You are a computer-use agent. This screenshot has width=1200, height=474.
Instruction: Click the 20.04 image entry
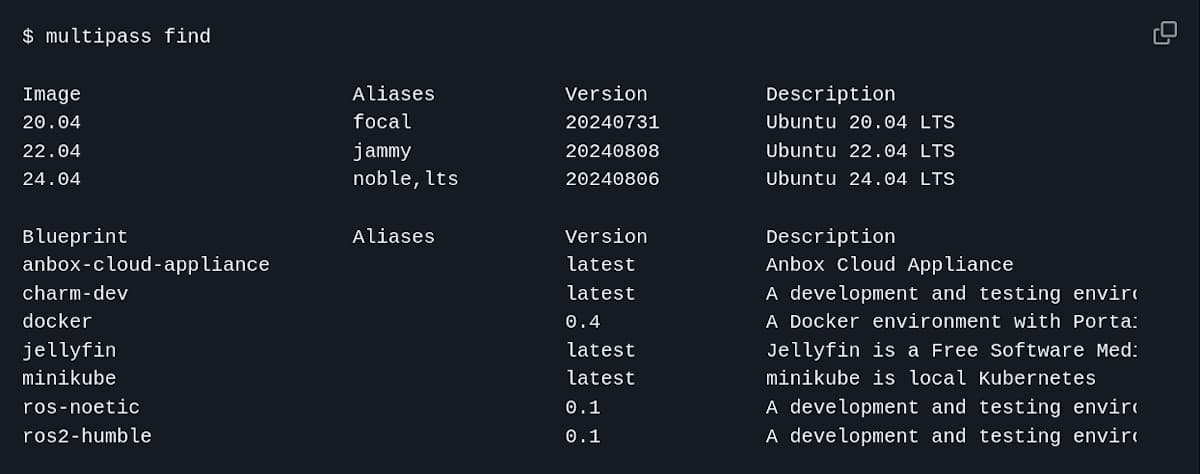51,123
